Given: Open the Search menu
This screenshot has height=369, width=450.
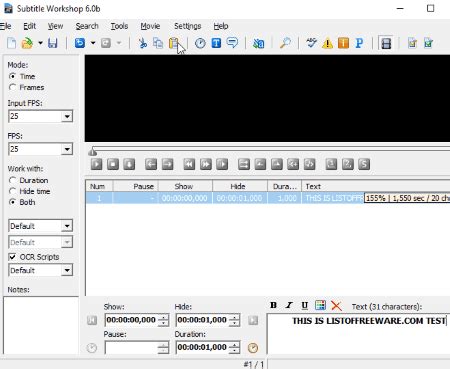Looking at the screenshot, I should [87, 26].
